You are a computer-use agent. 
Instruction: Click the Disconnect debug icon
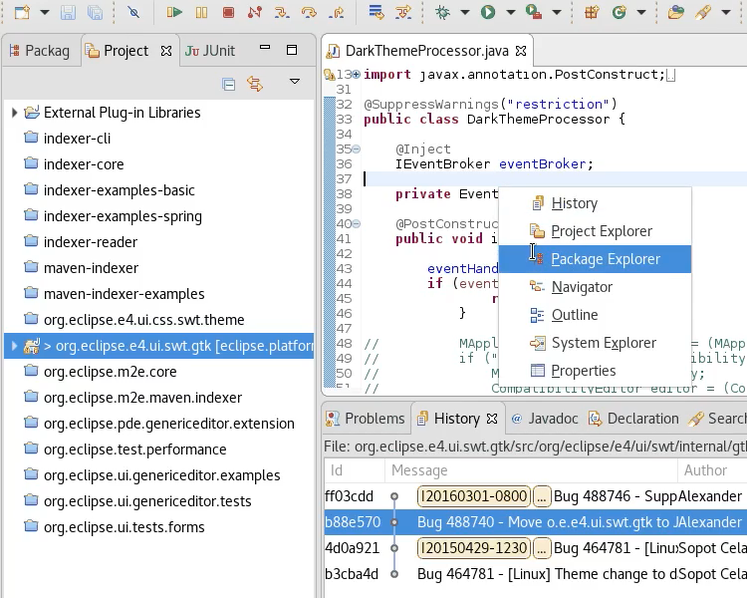click(255, 12)
